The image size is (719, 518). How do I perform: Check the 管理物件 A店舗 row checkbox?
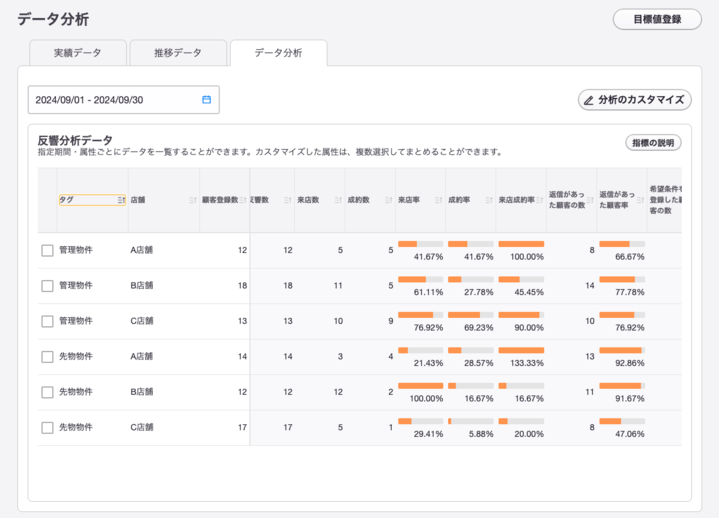pyautogui.click(x=47, y=250)
